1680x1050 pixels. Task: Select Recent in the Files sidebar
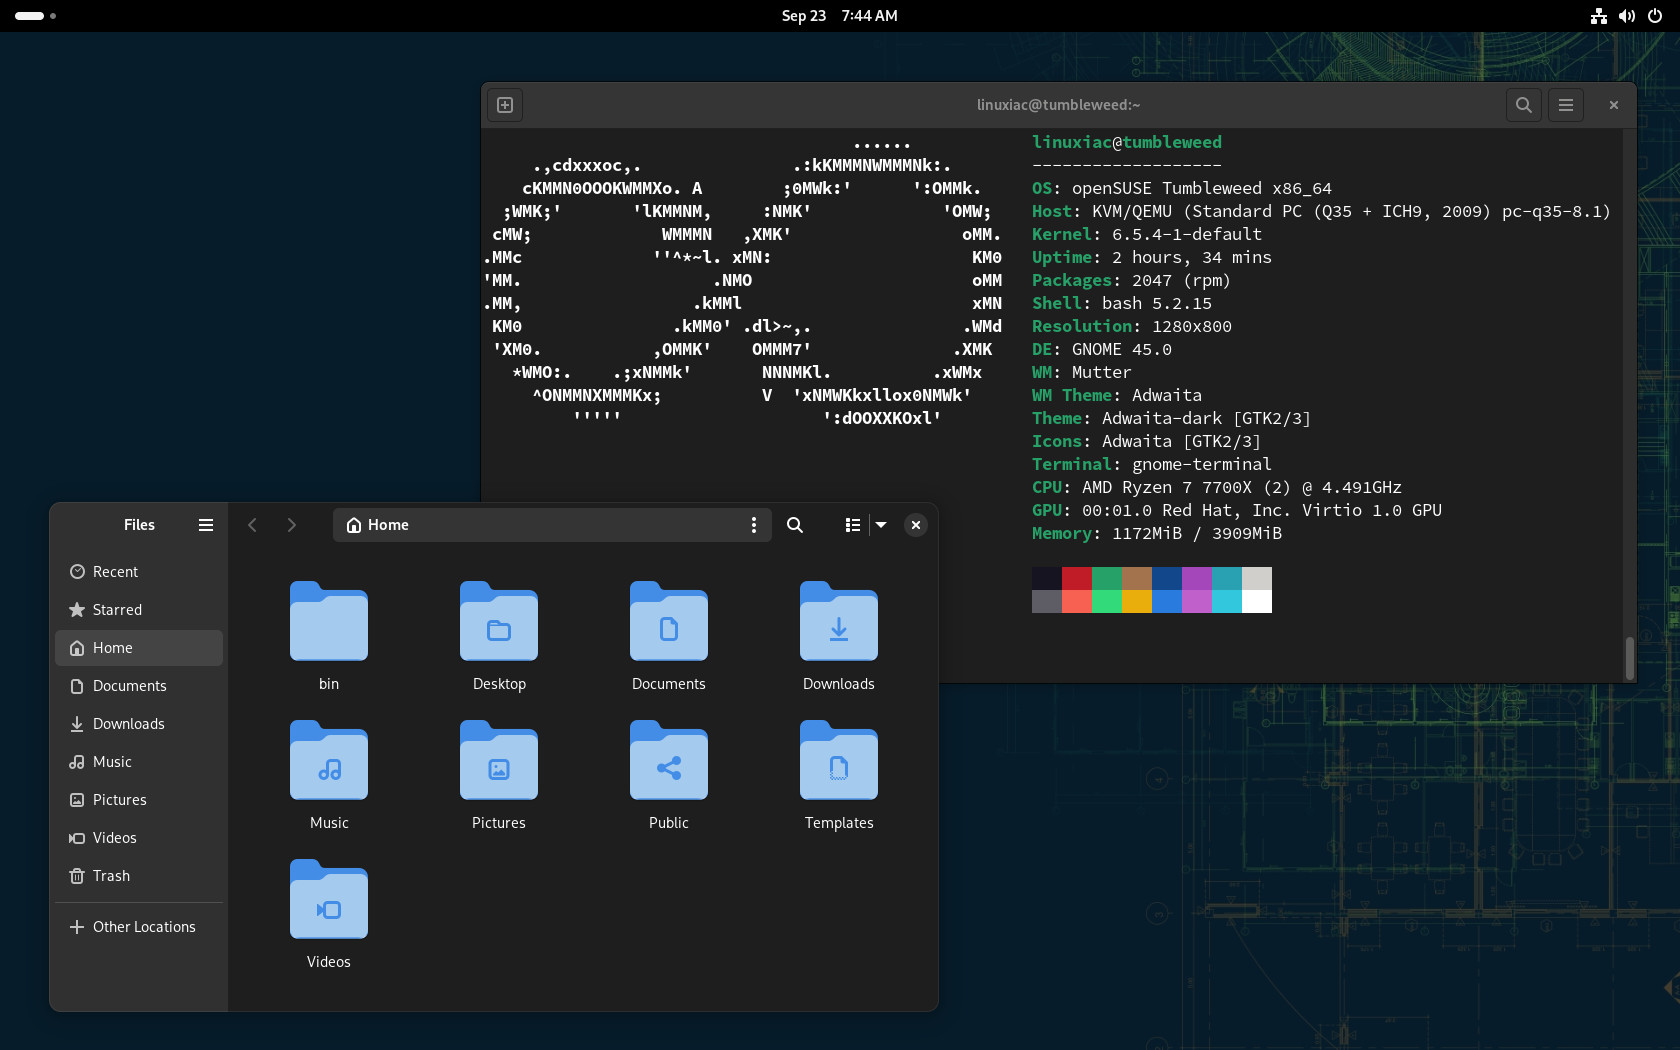(139, 572)
